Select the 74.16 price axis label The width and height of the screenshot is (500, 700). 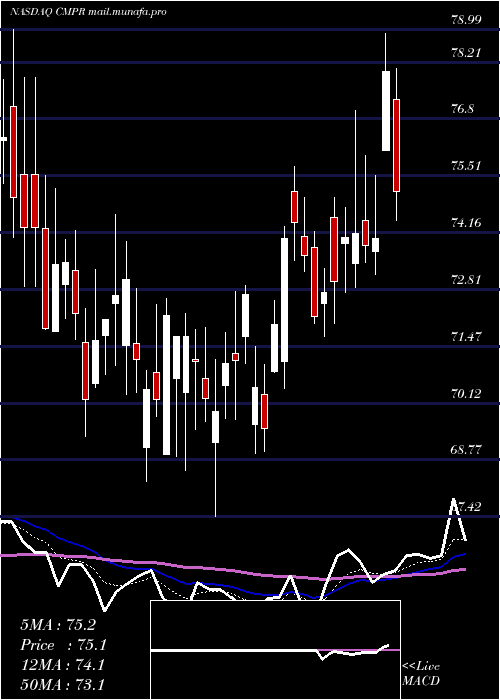[466, 222]
